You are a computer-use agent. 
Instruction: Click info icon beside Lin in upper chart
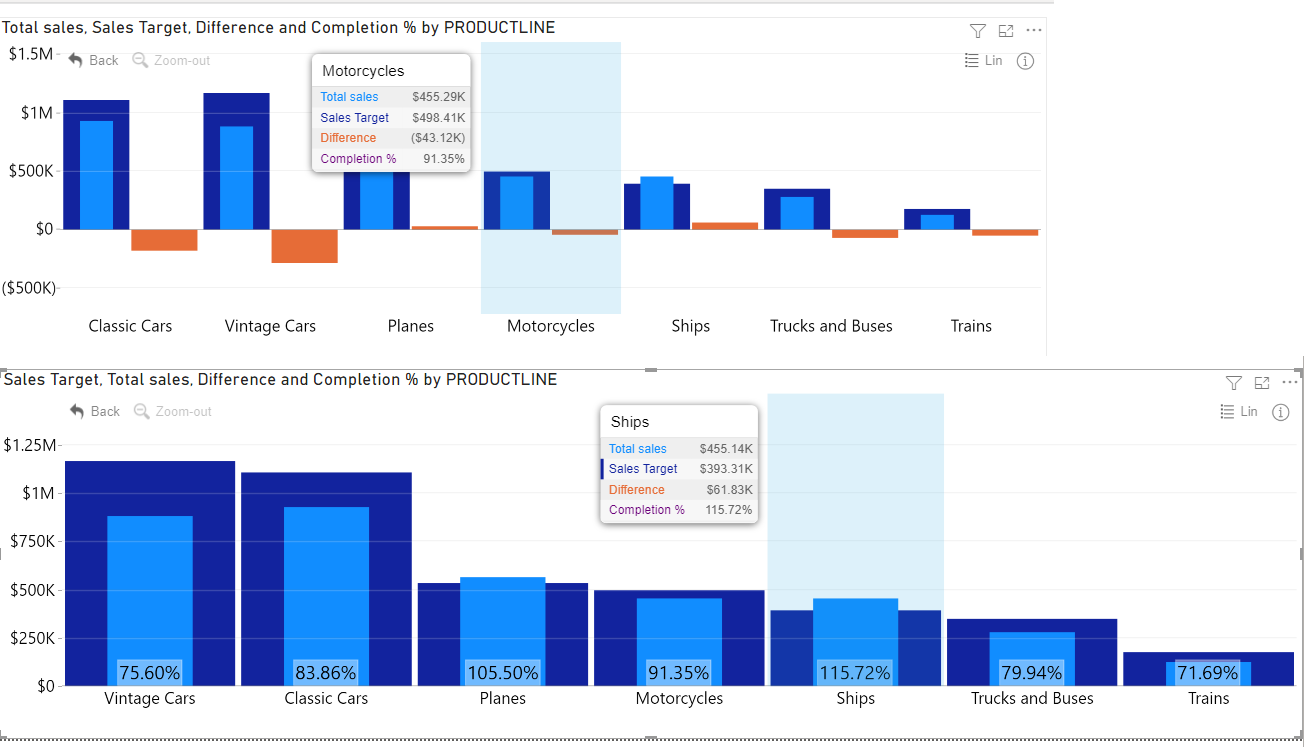click(x=1025, y=61)
